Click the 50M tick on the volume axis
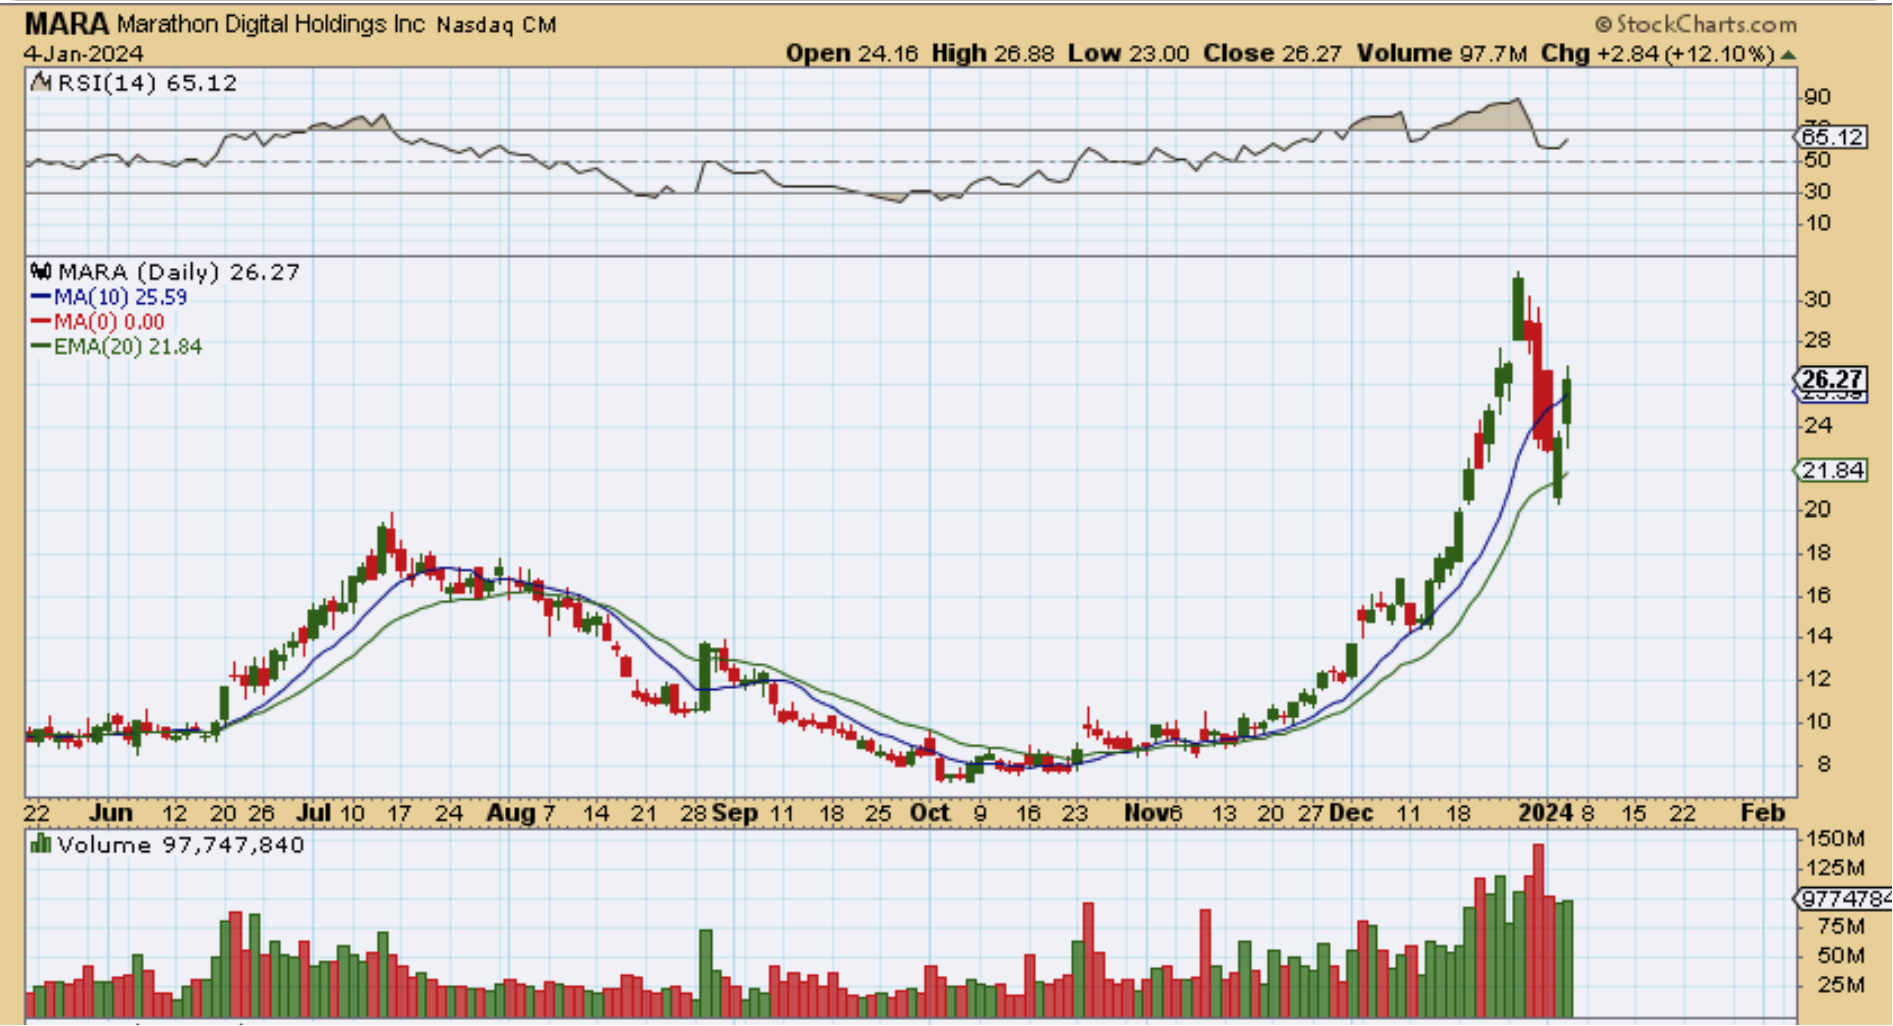This screenshot has width=1893, height=1026. (1840, 956)
